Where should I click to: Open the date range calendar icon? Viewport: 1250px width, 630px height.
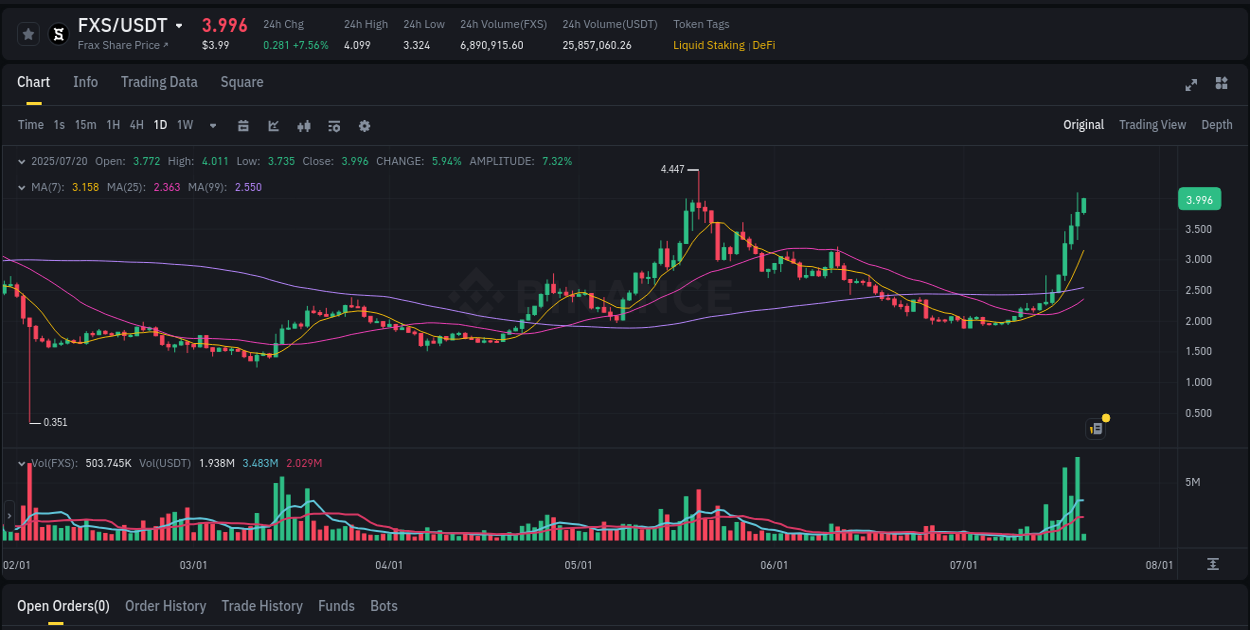coord(243,126)
